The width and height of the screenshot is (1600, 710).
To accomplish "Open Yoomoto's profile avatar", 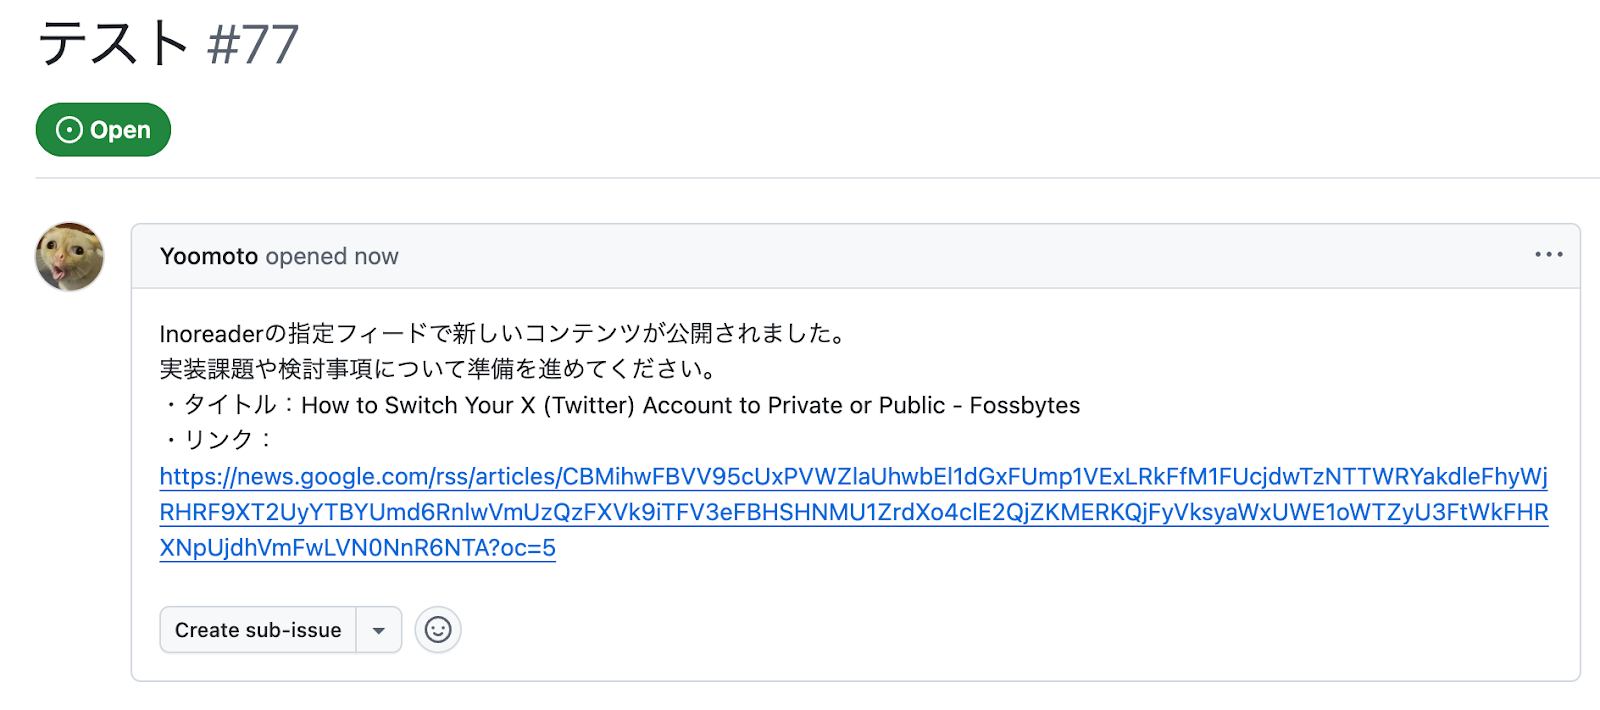I will [x=69, y=257].
